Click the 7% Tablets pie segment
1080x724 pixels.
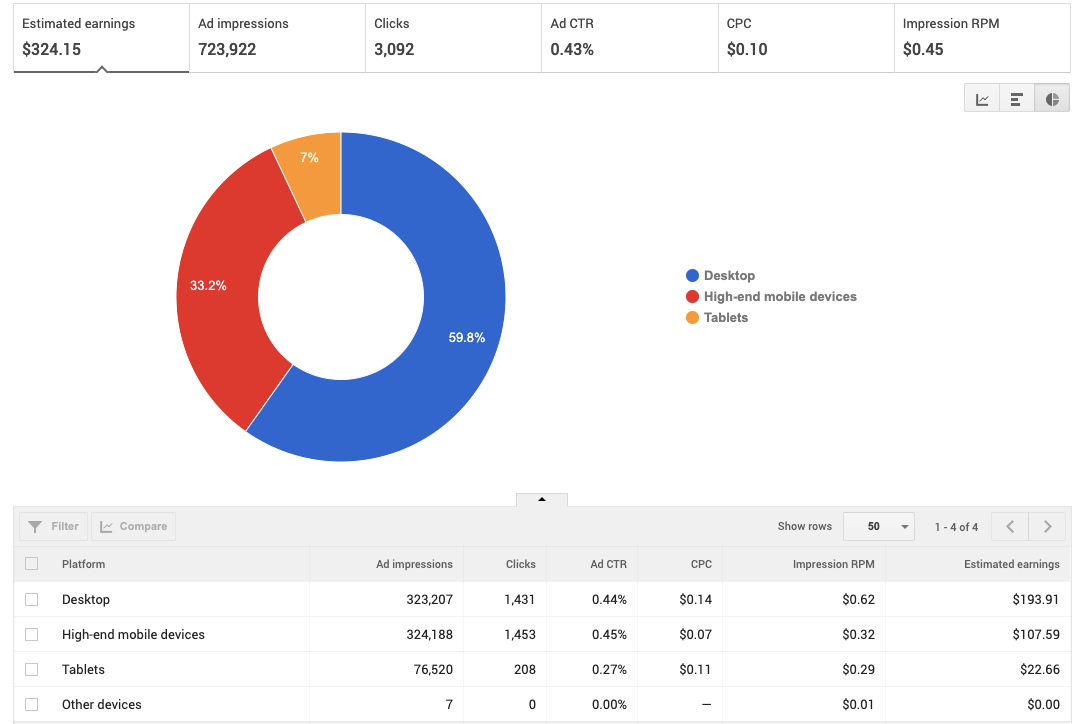(308, 157)
